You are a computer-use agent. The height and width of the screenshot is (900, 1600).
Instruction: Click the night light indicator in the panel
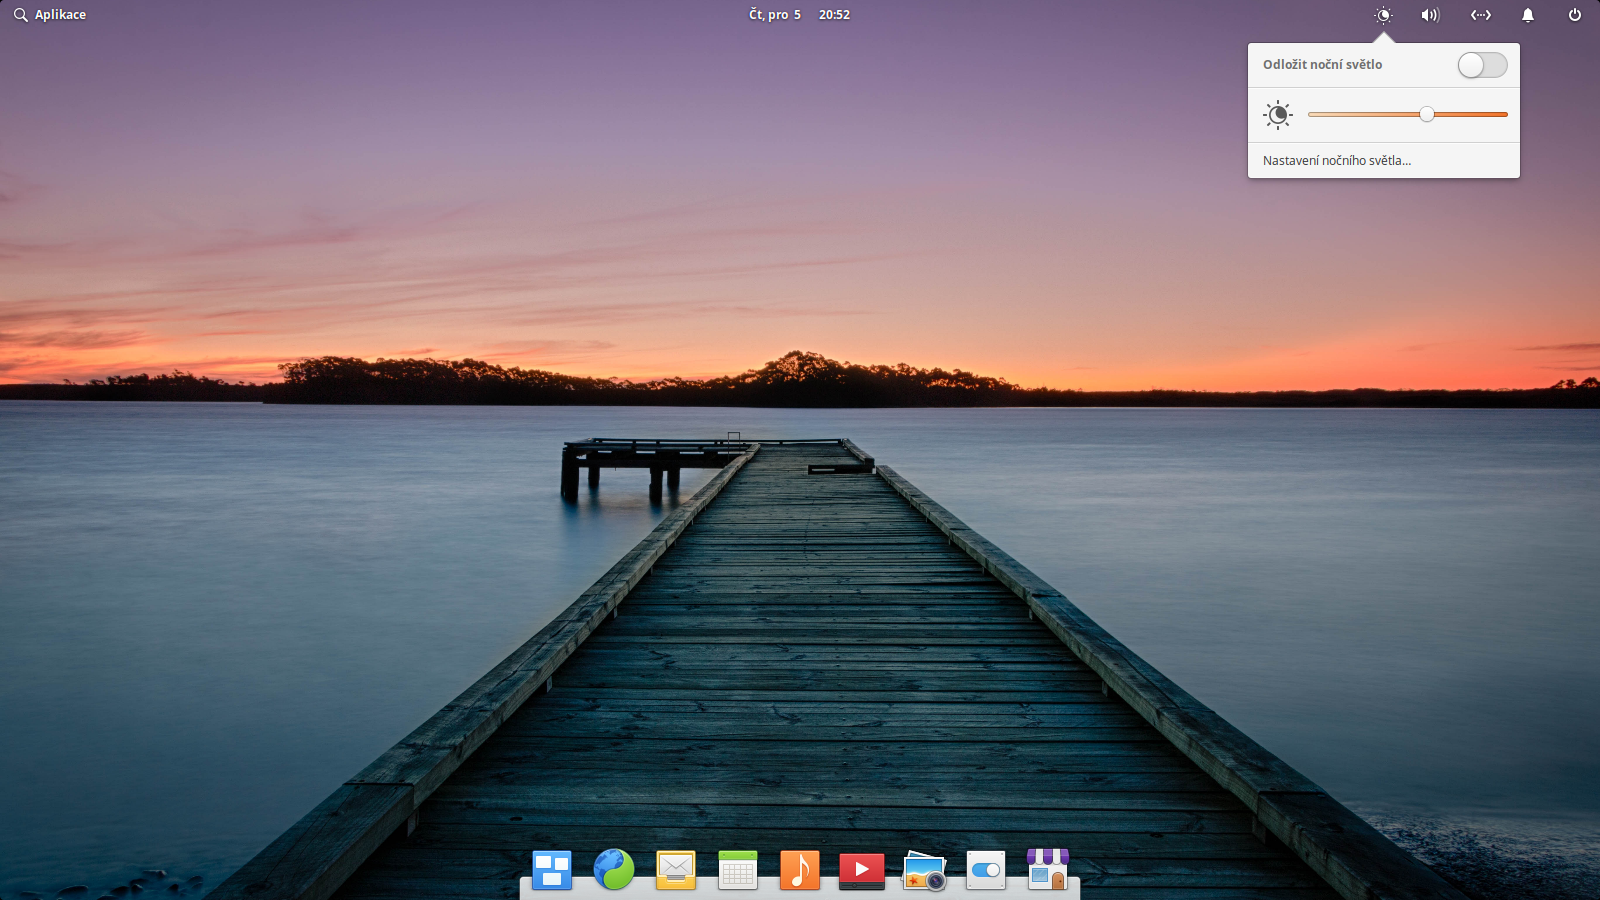[1384, 15]
